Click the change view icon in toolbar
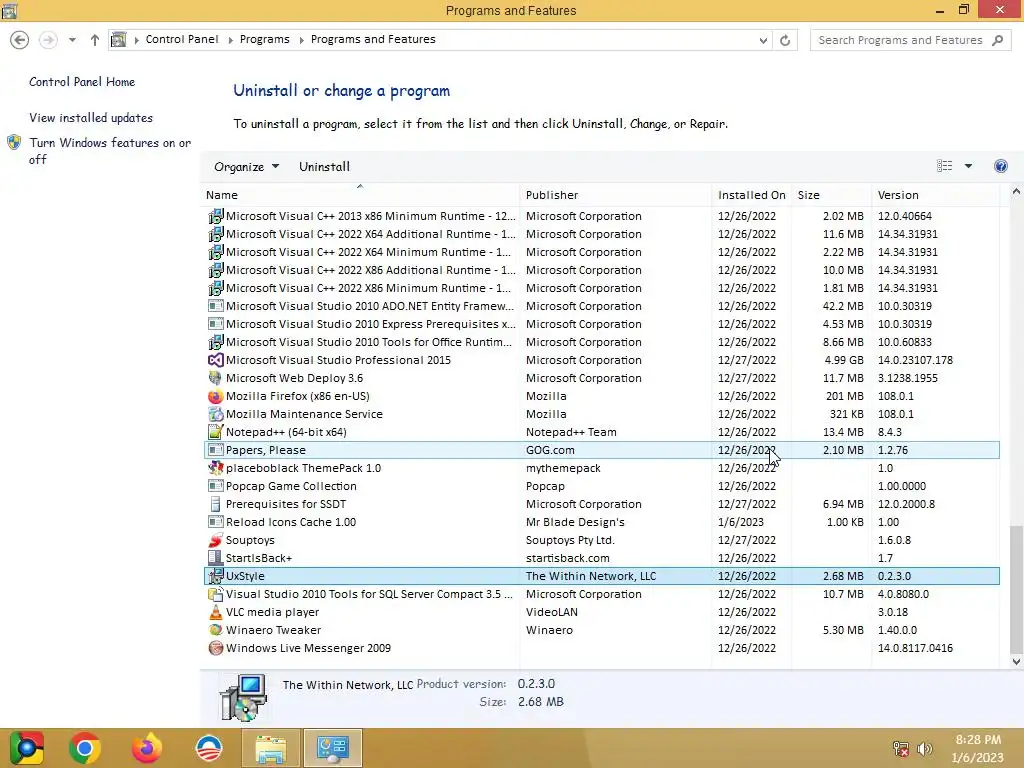 coord(944,166)
